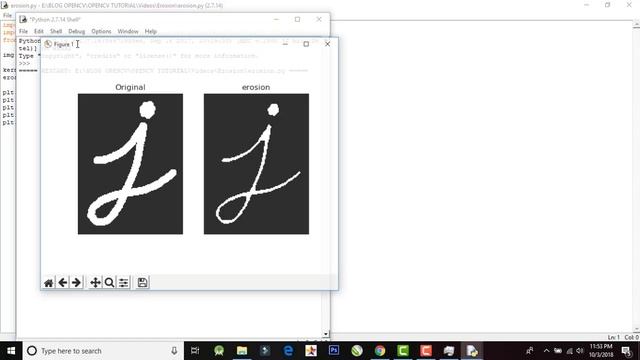Maximize the Python Shell window
Viewport: 640px width, 360px height.
click(x=298, y=19)
